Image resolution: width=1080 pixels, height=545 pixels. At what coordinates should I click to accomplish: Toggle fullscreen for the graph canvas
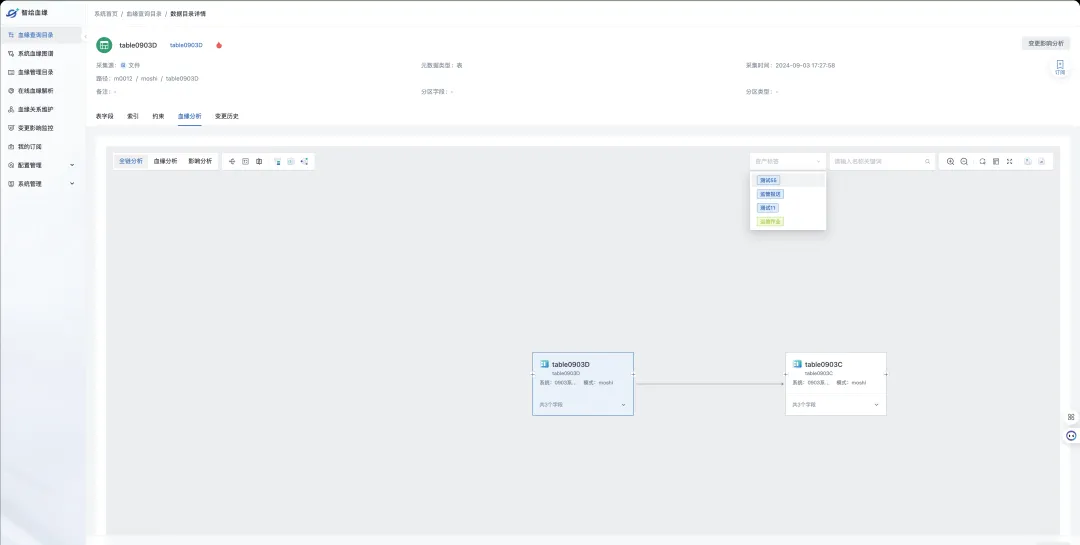[x=1010, y=161]
